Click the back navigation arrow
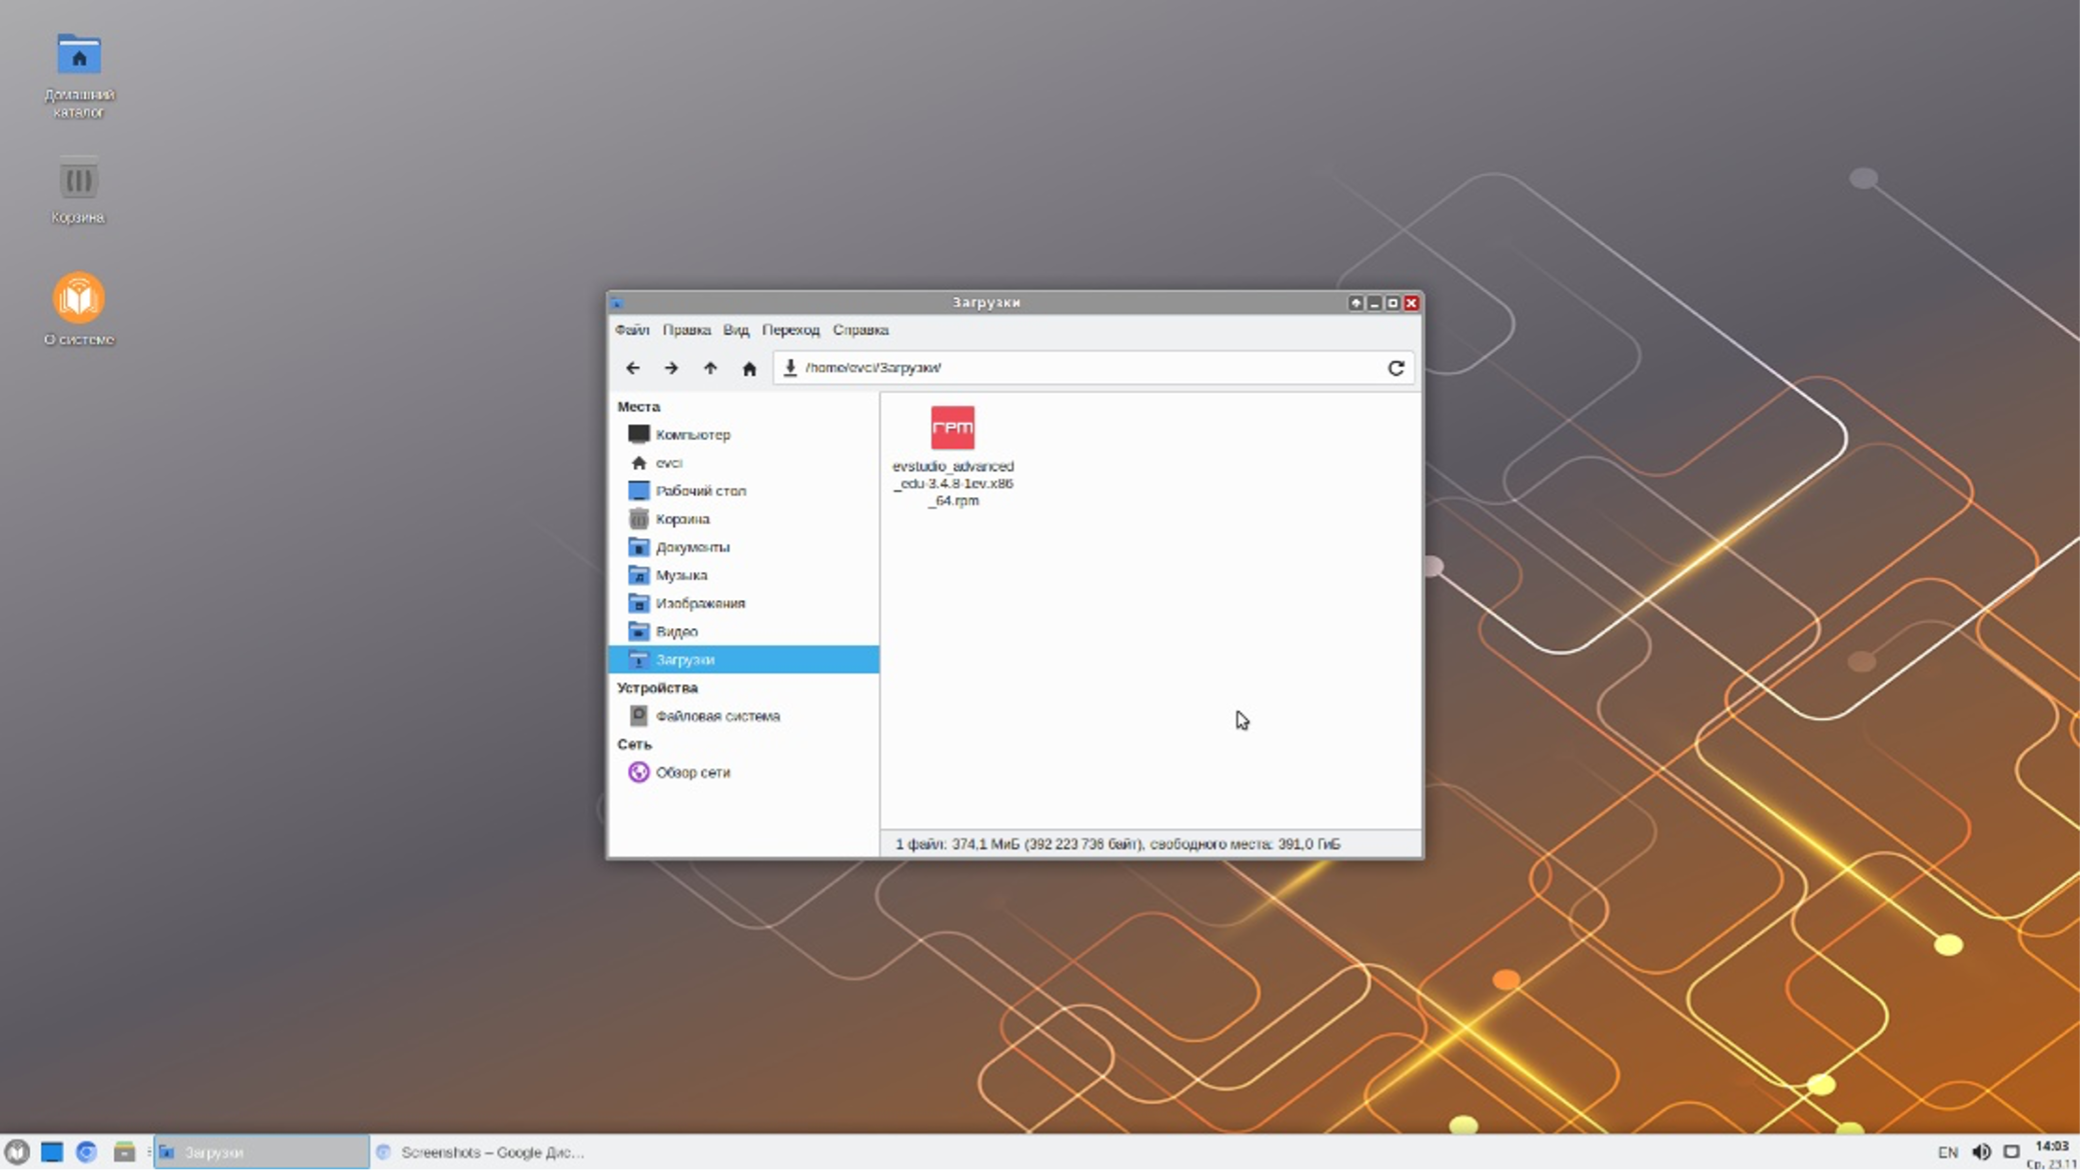 633,368
